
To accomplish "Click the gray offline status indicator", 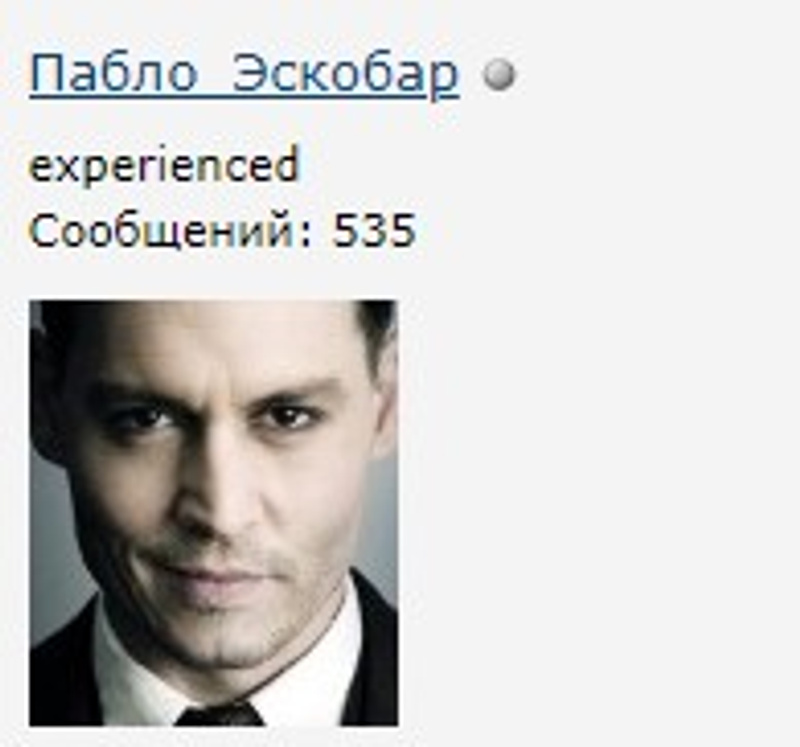I will [499, 75].
